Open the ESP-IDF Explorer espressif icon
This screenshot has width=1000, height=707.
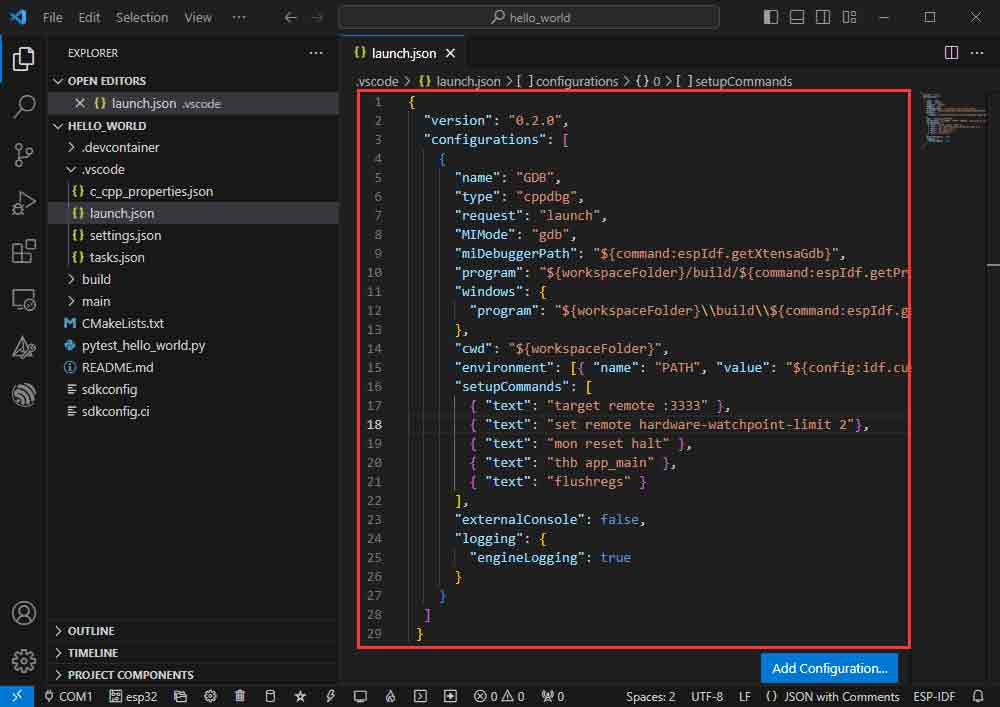24,395
